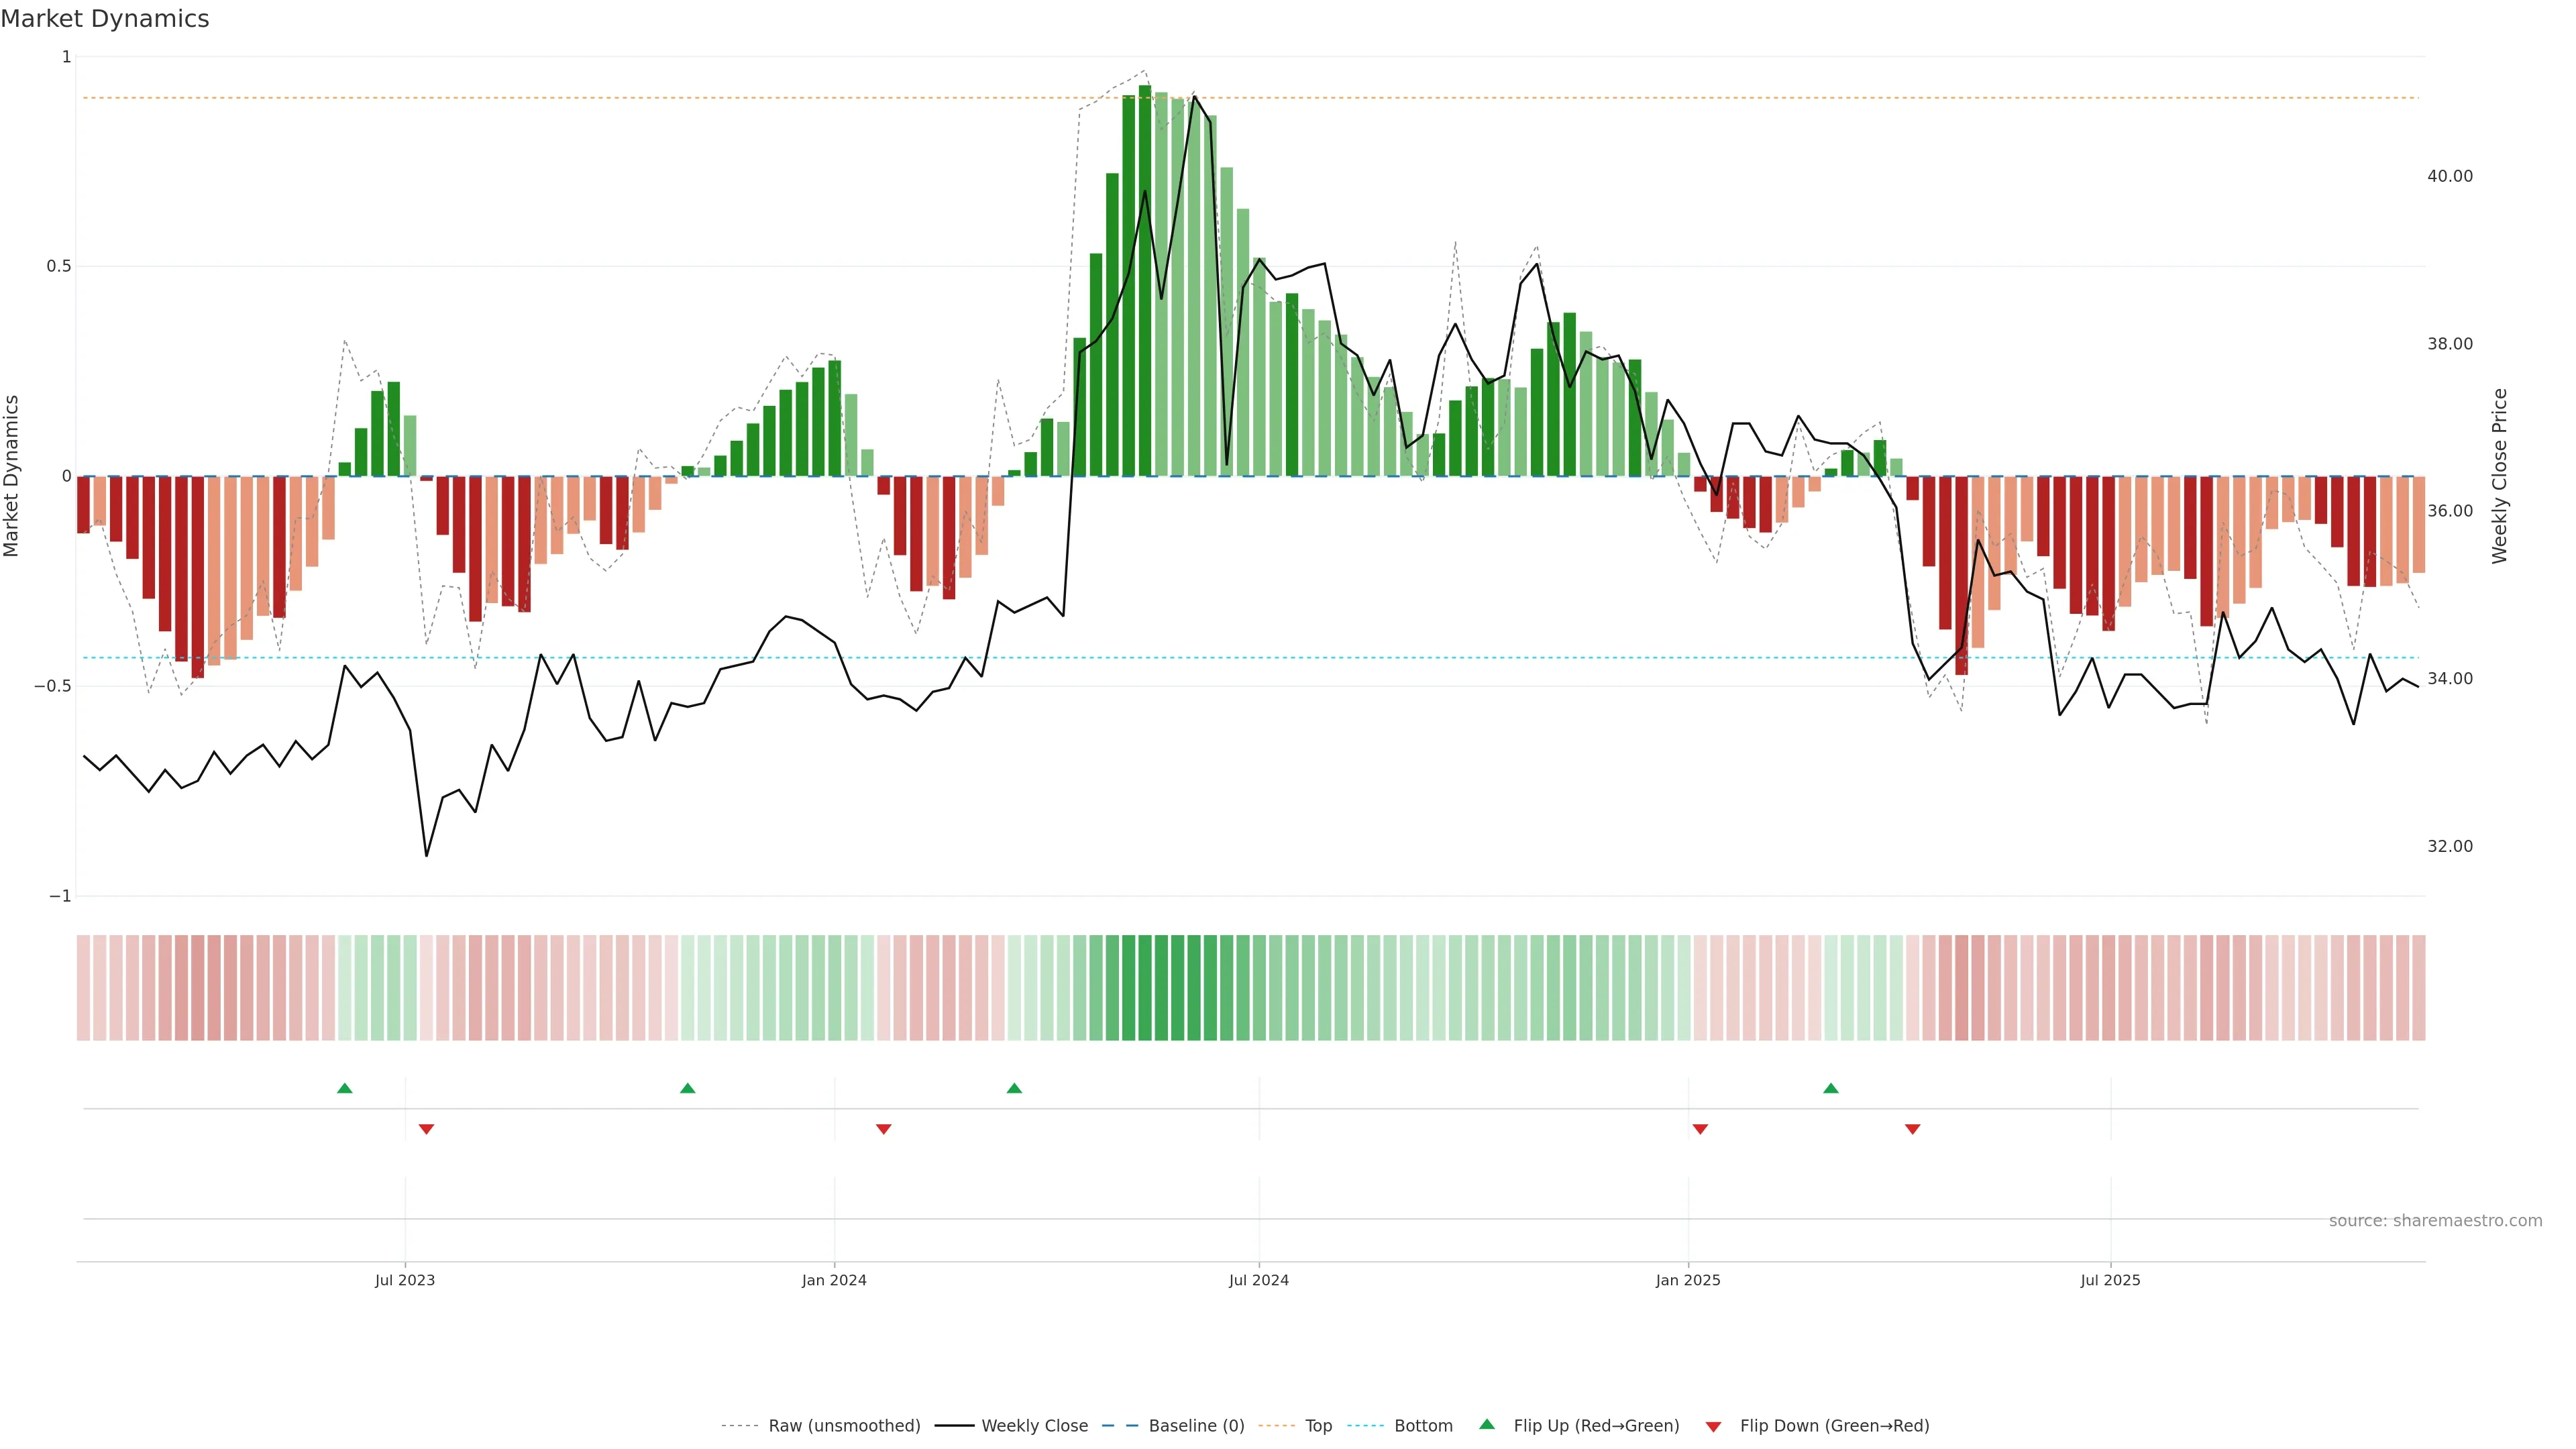Click the red flip-down marker just after Jan 2025

(x=1700, y=1129)
